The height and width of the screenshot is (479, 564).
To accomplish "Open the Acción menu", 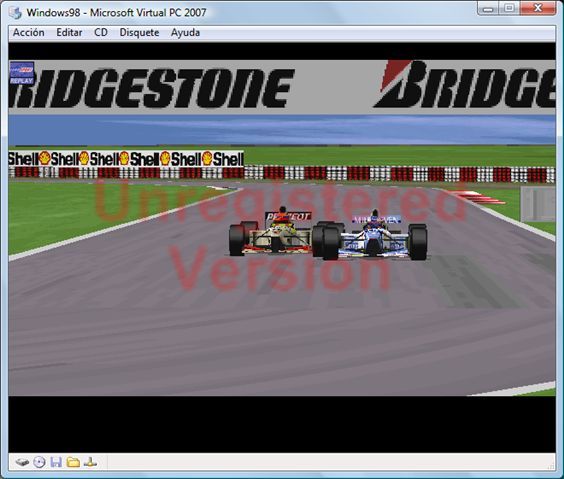I will click(x=29, y=32).
